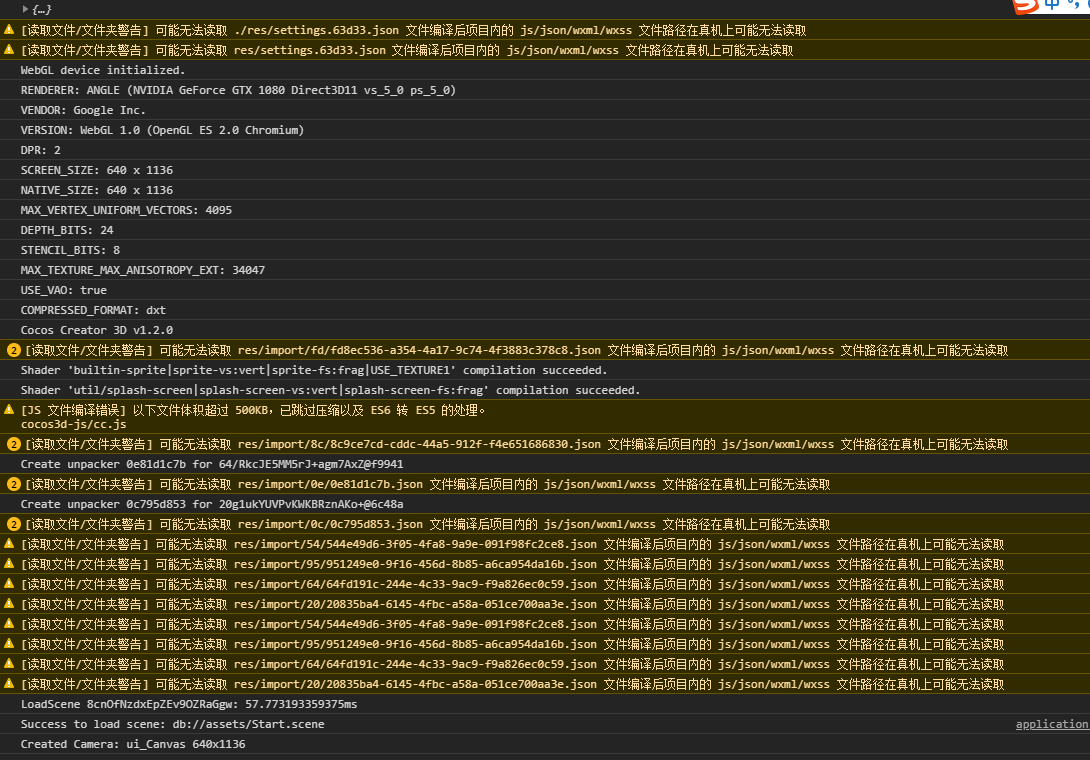The image size is (1090, 760).
Task: Click repeat-count badge on 8c9ce7cd warning
Action: click(14, 444)
